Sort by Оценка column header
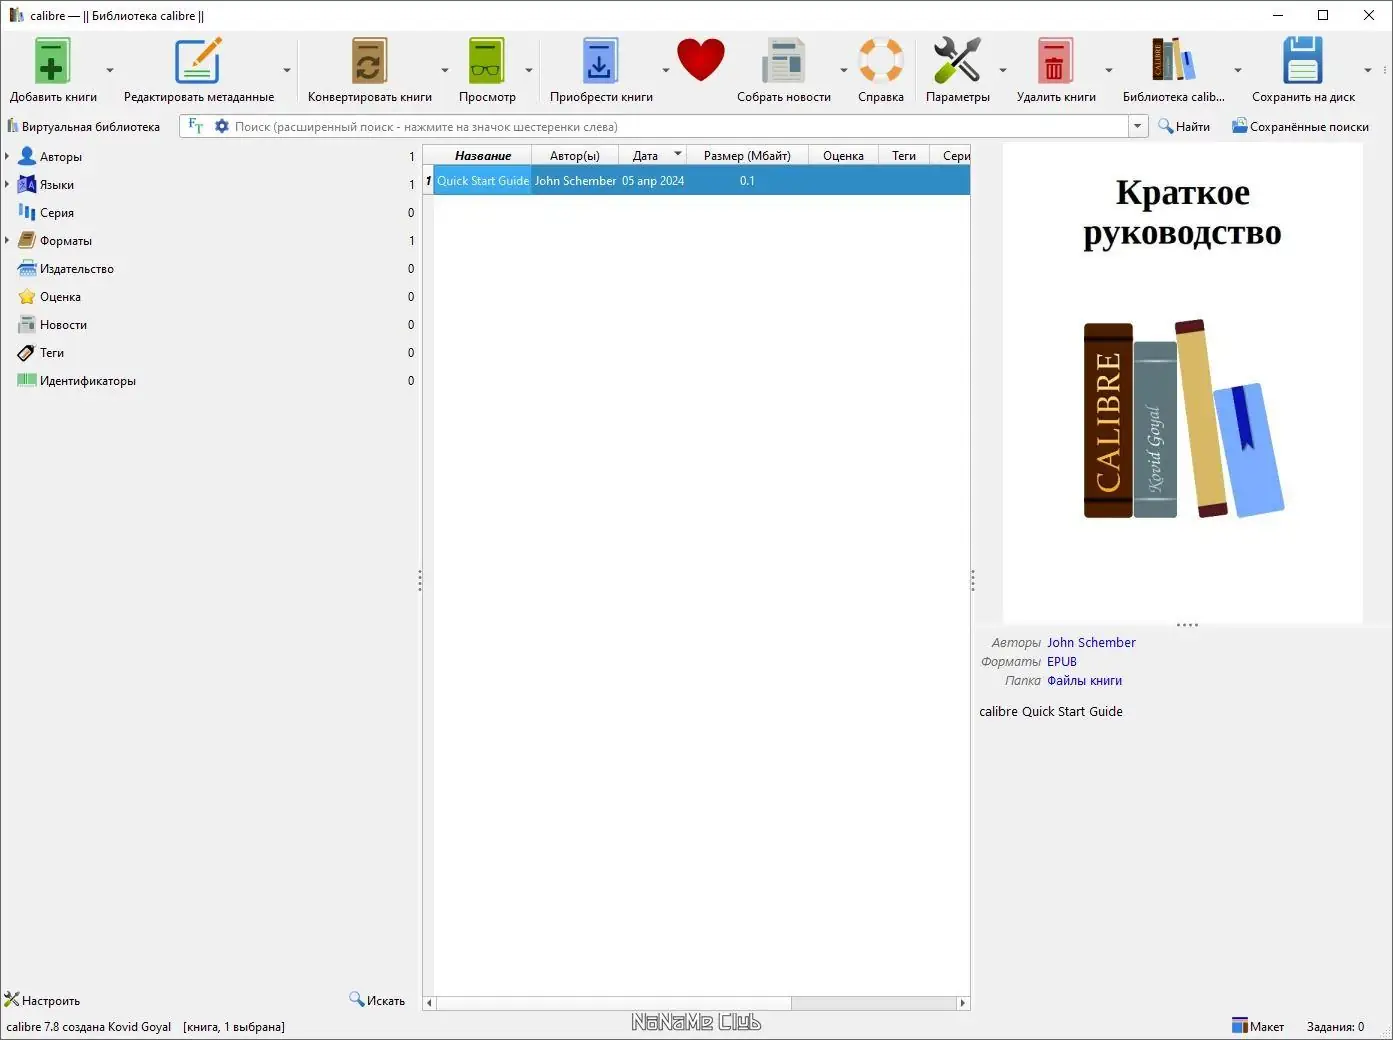Image resolution: width=1393 pixels, height=1040 pixels. pyautogui.click(x=843, y=155)
